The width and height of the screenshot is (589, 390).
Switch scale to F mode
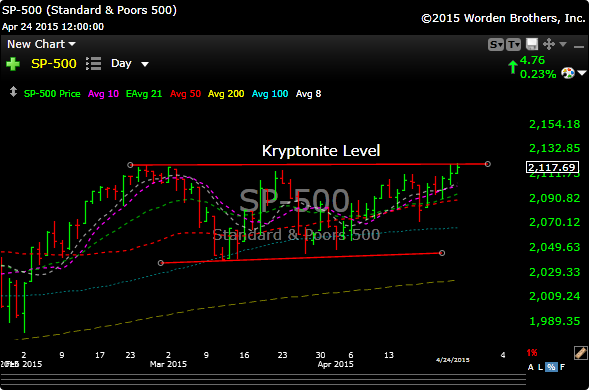click(562, 367)
